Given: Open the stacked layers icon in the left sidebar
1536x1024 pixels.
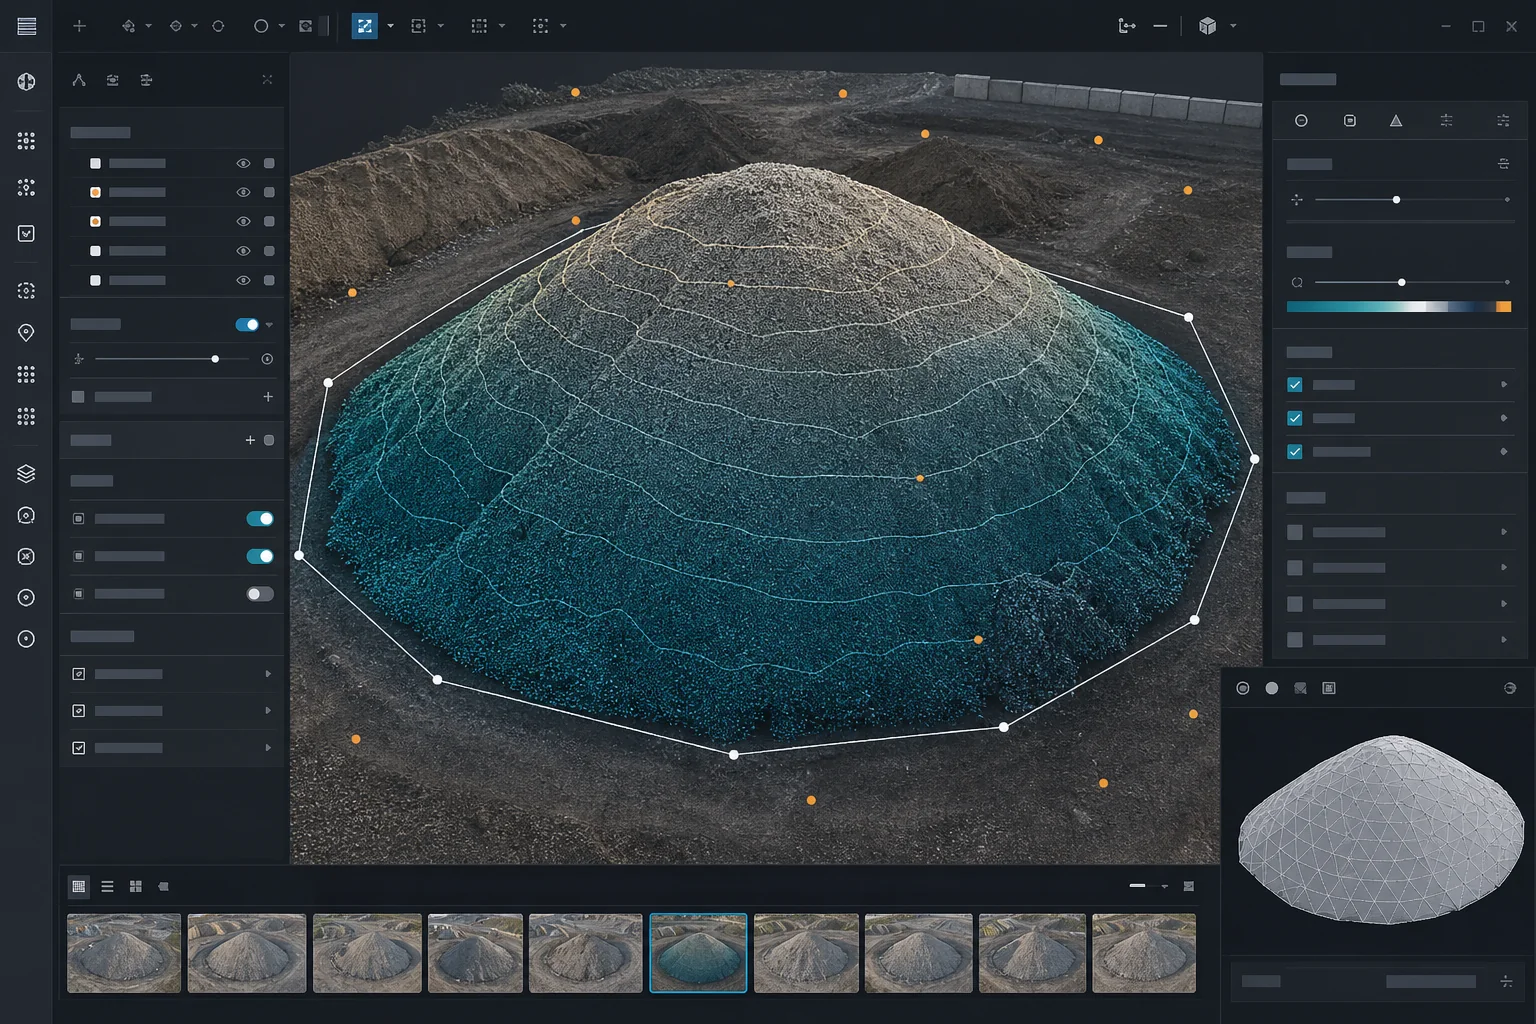Looking at the screenshot, I should click(27, 473).
